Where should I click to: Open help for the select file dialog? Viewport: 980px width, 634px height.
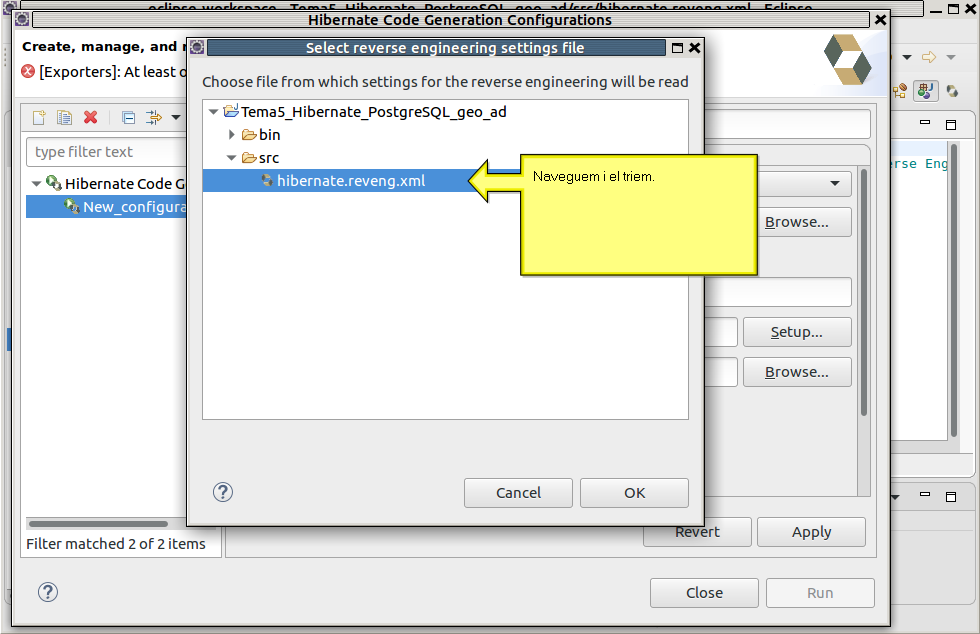pos(222,493)
